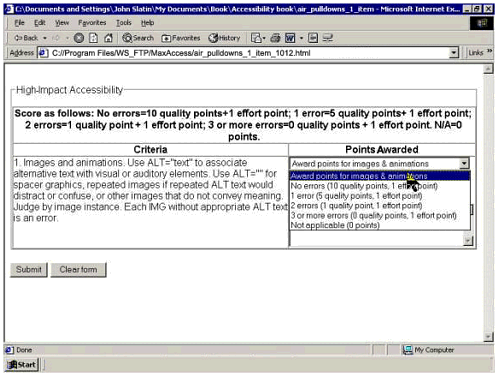This screenshot has width=499, height=376.
Task: Stop page loading with Stop icon
Action: (x=79, y=38)
